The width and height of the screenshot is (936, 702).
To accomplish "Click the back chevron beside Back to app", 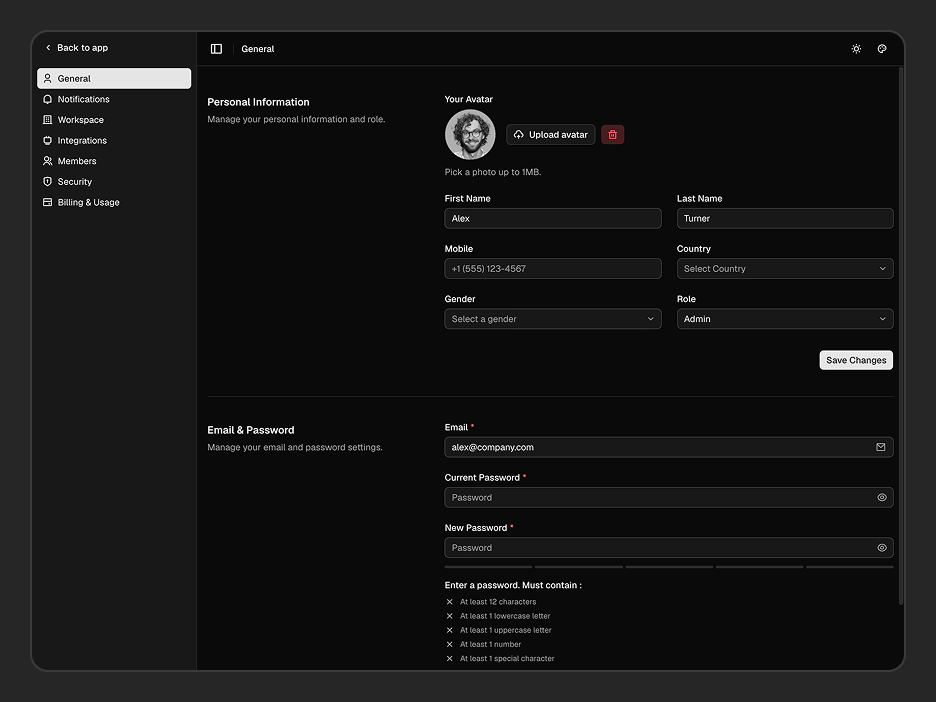I will coord(48,48).
